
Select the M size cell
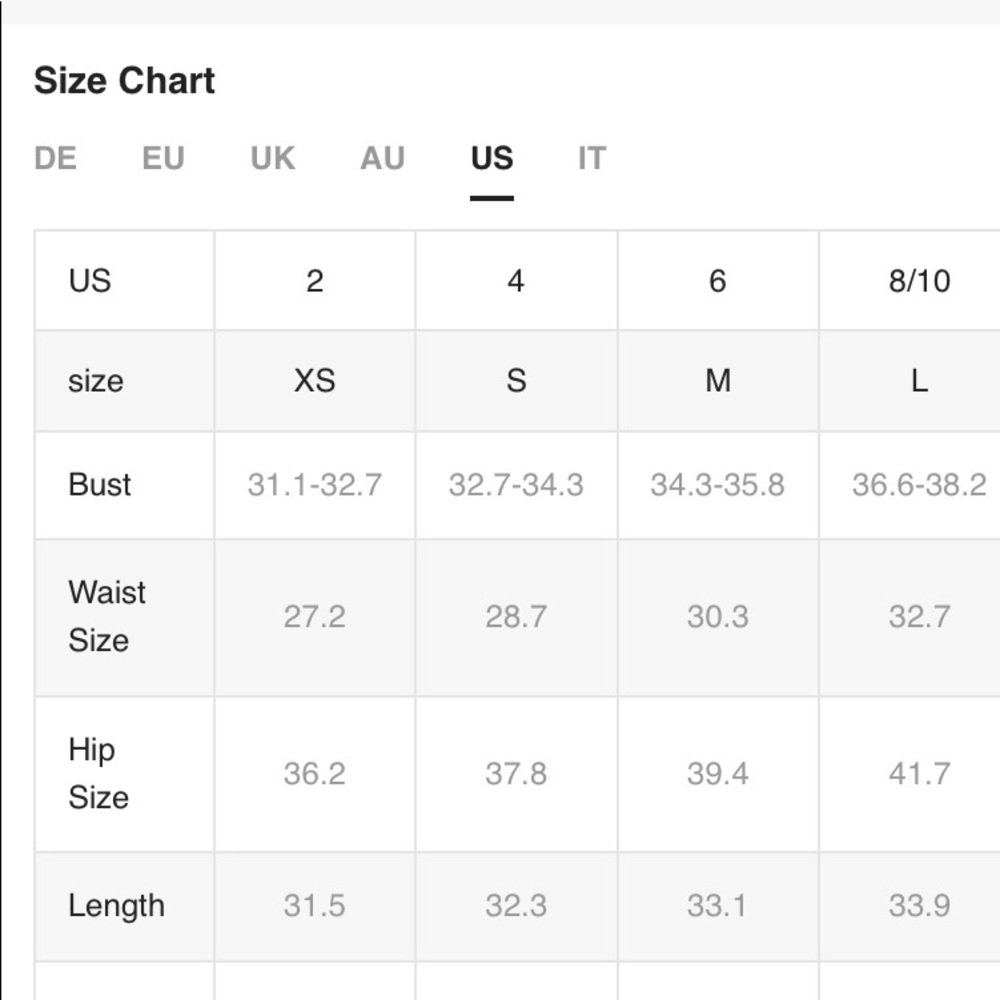pyautogui.click(x=717, y=381)
